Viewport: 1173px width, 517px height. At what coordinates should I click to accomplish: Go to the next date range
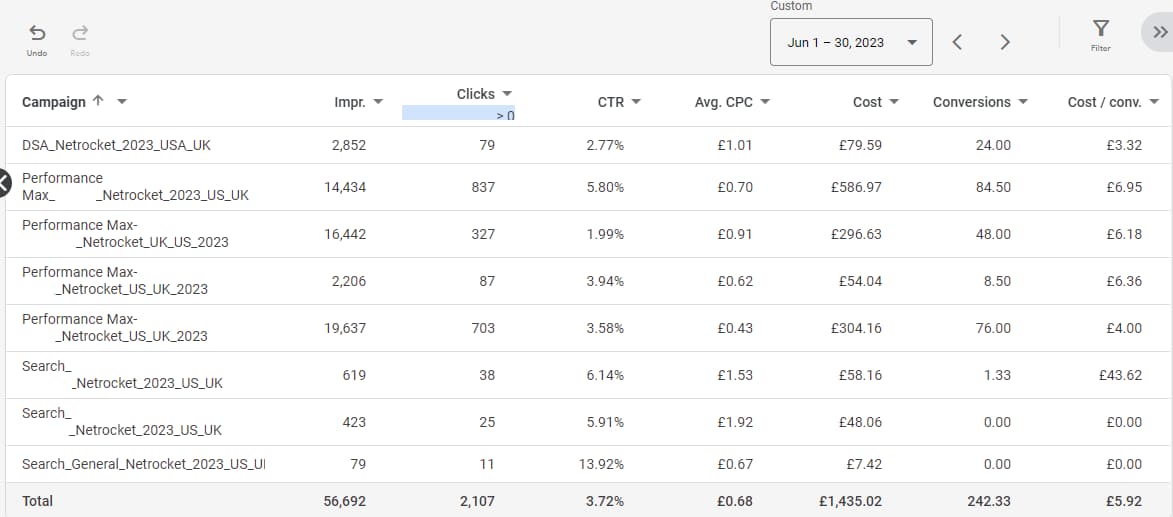[x=1005, y=42]
